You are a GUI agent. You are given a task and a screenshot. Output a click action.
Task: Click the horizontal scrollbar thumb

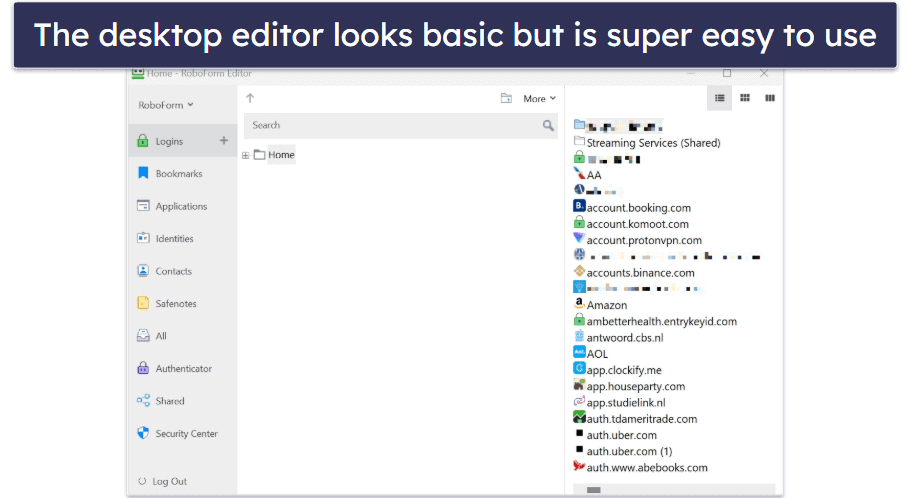(593, 490)
